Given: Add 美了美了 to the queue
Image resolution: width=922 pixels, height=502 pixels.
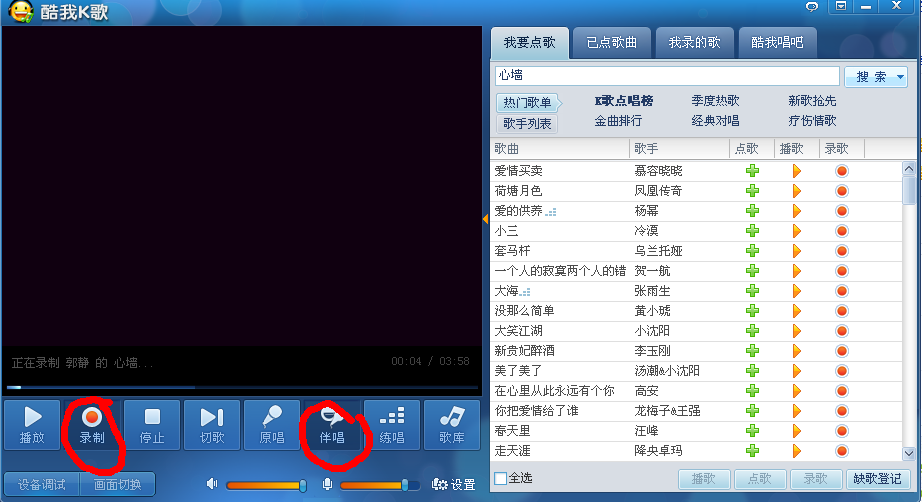Looking at the screenshot, I should click(x=752, y=371).
